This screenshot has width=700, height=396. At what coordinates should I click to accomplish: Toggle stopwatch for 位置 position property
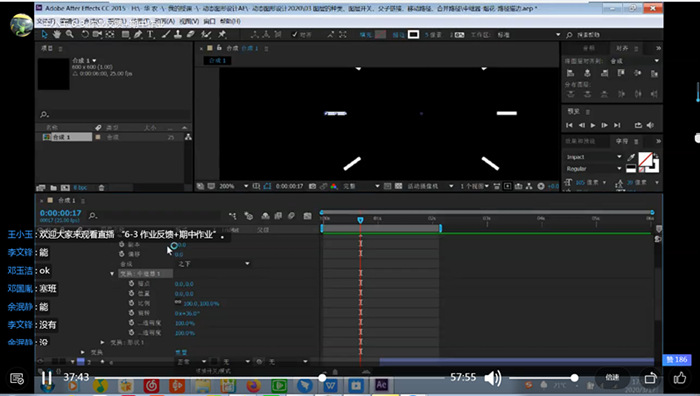pos(131,293)
